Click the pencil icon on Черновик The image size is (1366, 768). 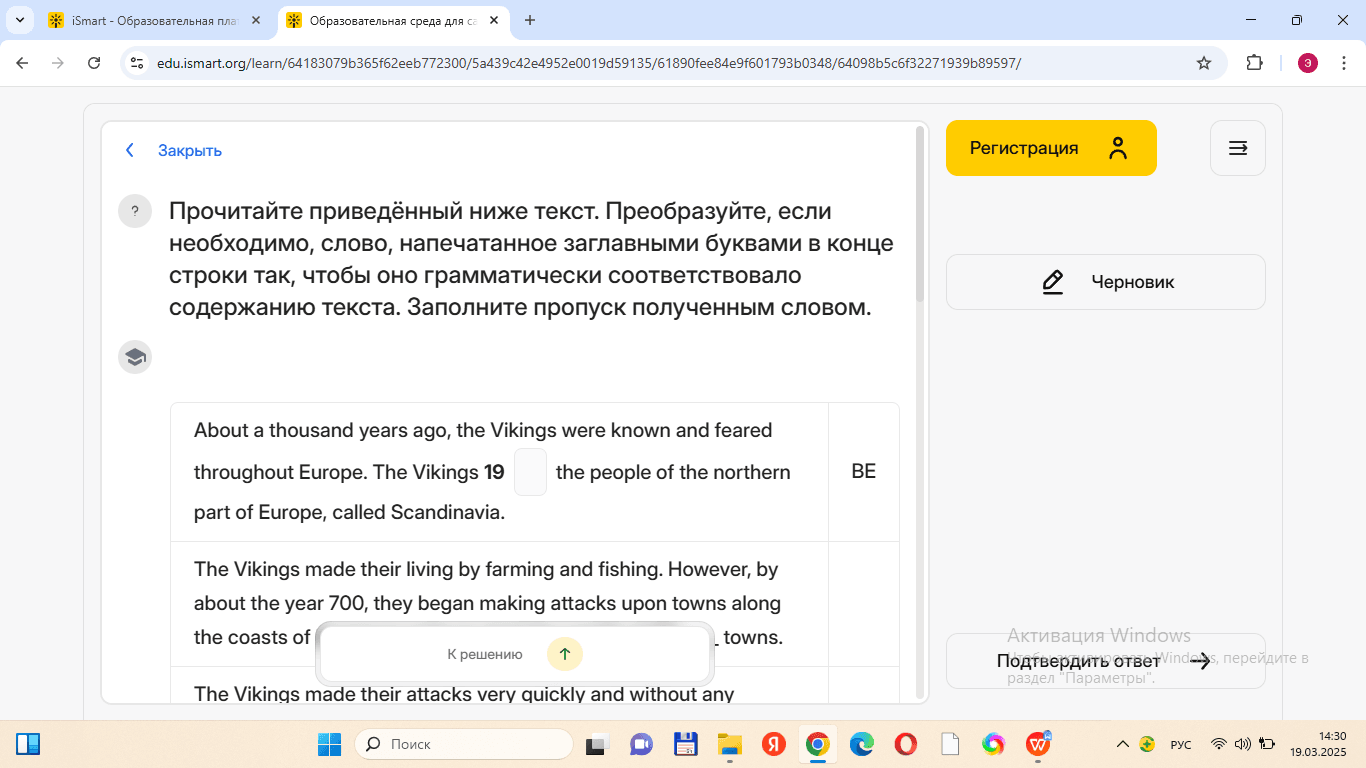1052,282
